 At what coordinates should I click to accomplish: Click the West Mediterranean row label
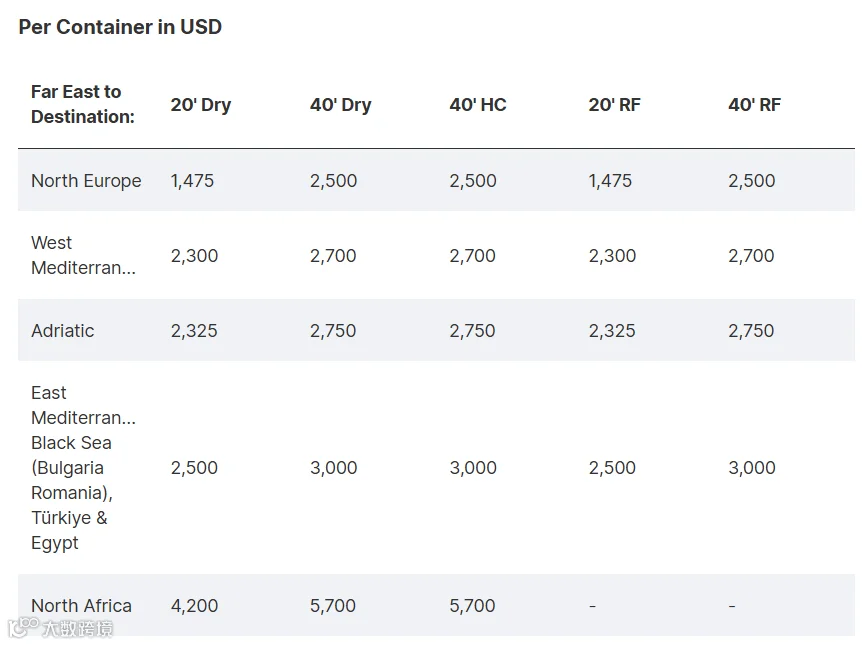click(x=83, y=255)
